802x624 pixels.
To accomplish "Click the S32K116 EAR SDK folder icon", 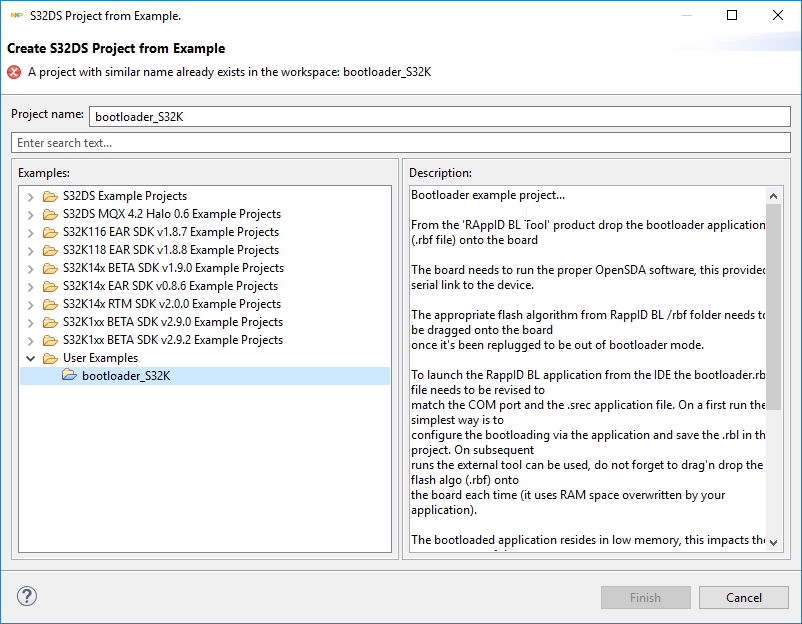I will [50, 232].
